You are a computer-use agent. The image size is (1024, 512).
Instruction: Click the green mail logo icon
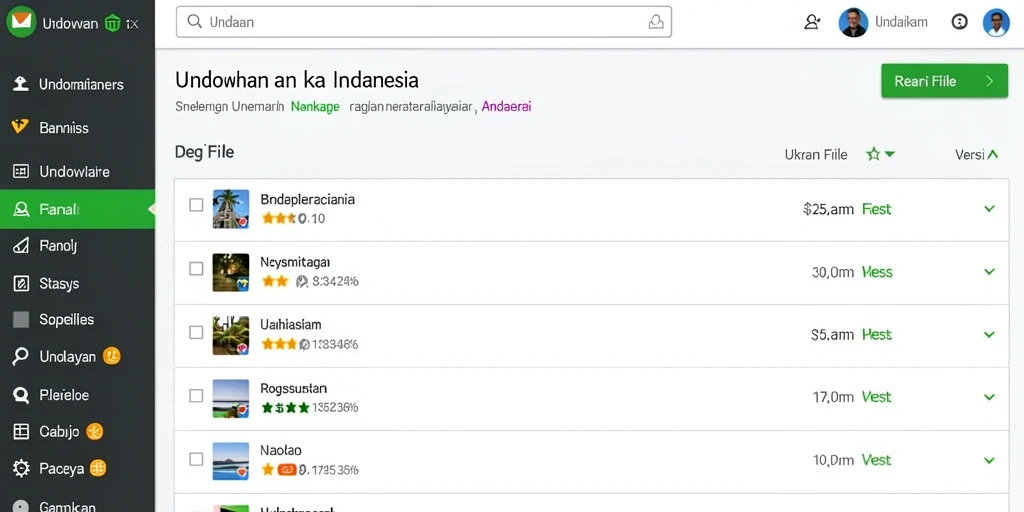point(21,22)
